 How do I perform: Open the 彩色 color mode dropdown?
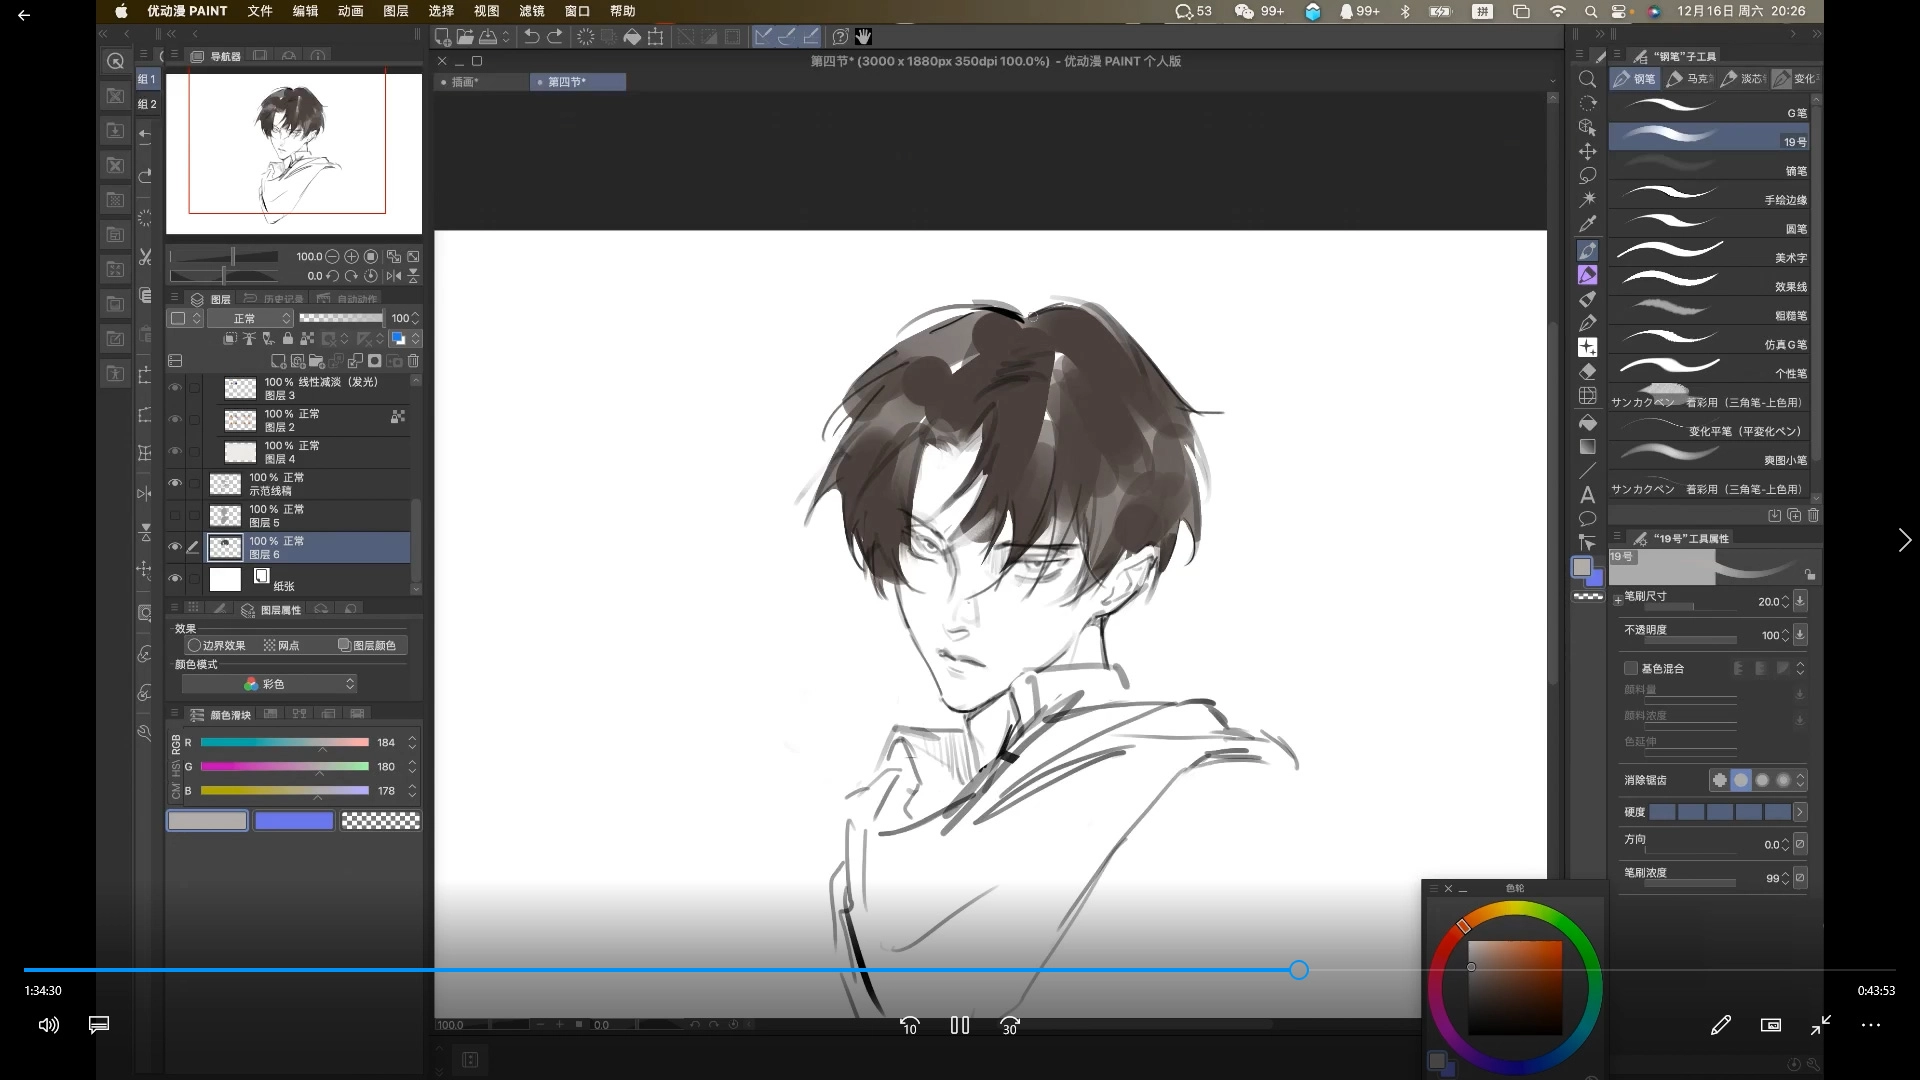270,684
